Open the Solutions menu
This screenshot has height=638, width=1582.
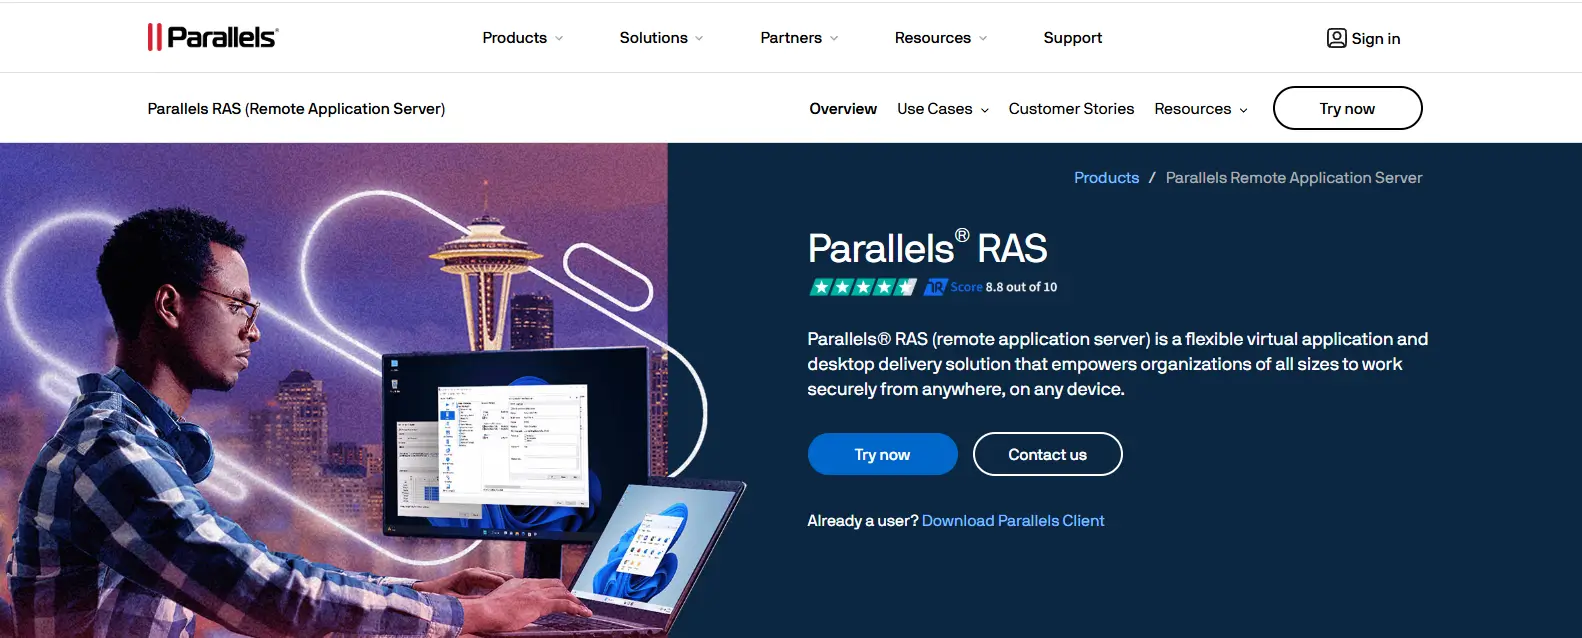pos(653,38)
